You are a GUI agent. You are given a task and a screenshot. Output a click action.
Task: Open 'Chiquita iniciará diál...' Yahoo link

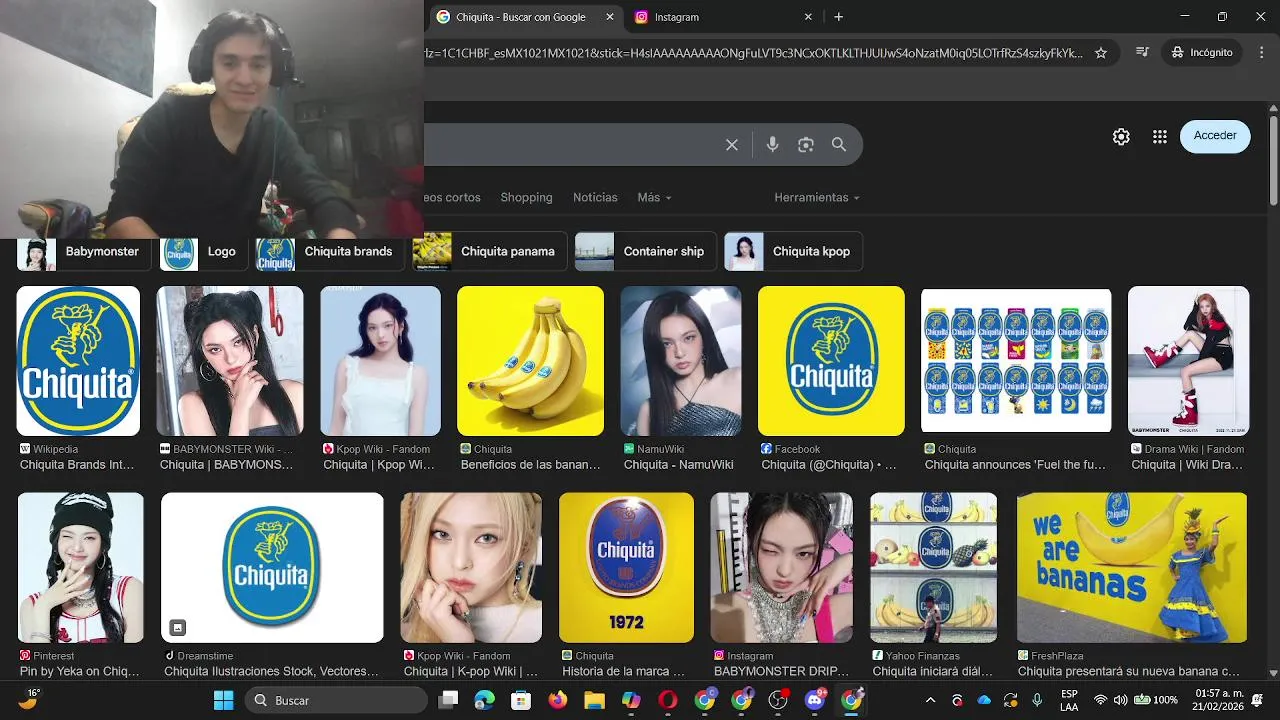pyautogui.click(x=933, y=671)
